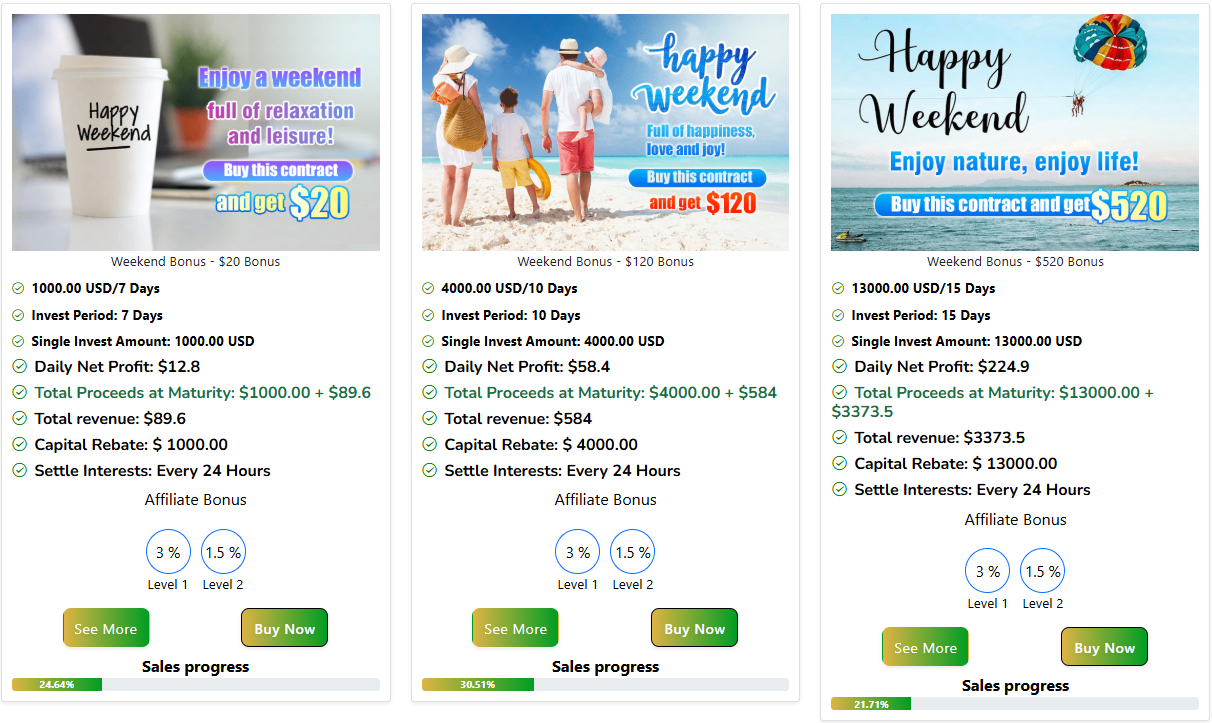The height and width of the screenshot is (723, 1212).
Task: Click the 1.5 % Level 2 circle in $120 Bonus card
Action: (633, 552)
